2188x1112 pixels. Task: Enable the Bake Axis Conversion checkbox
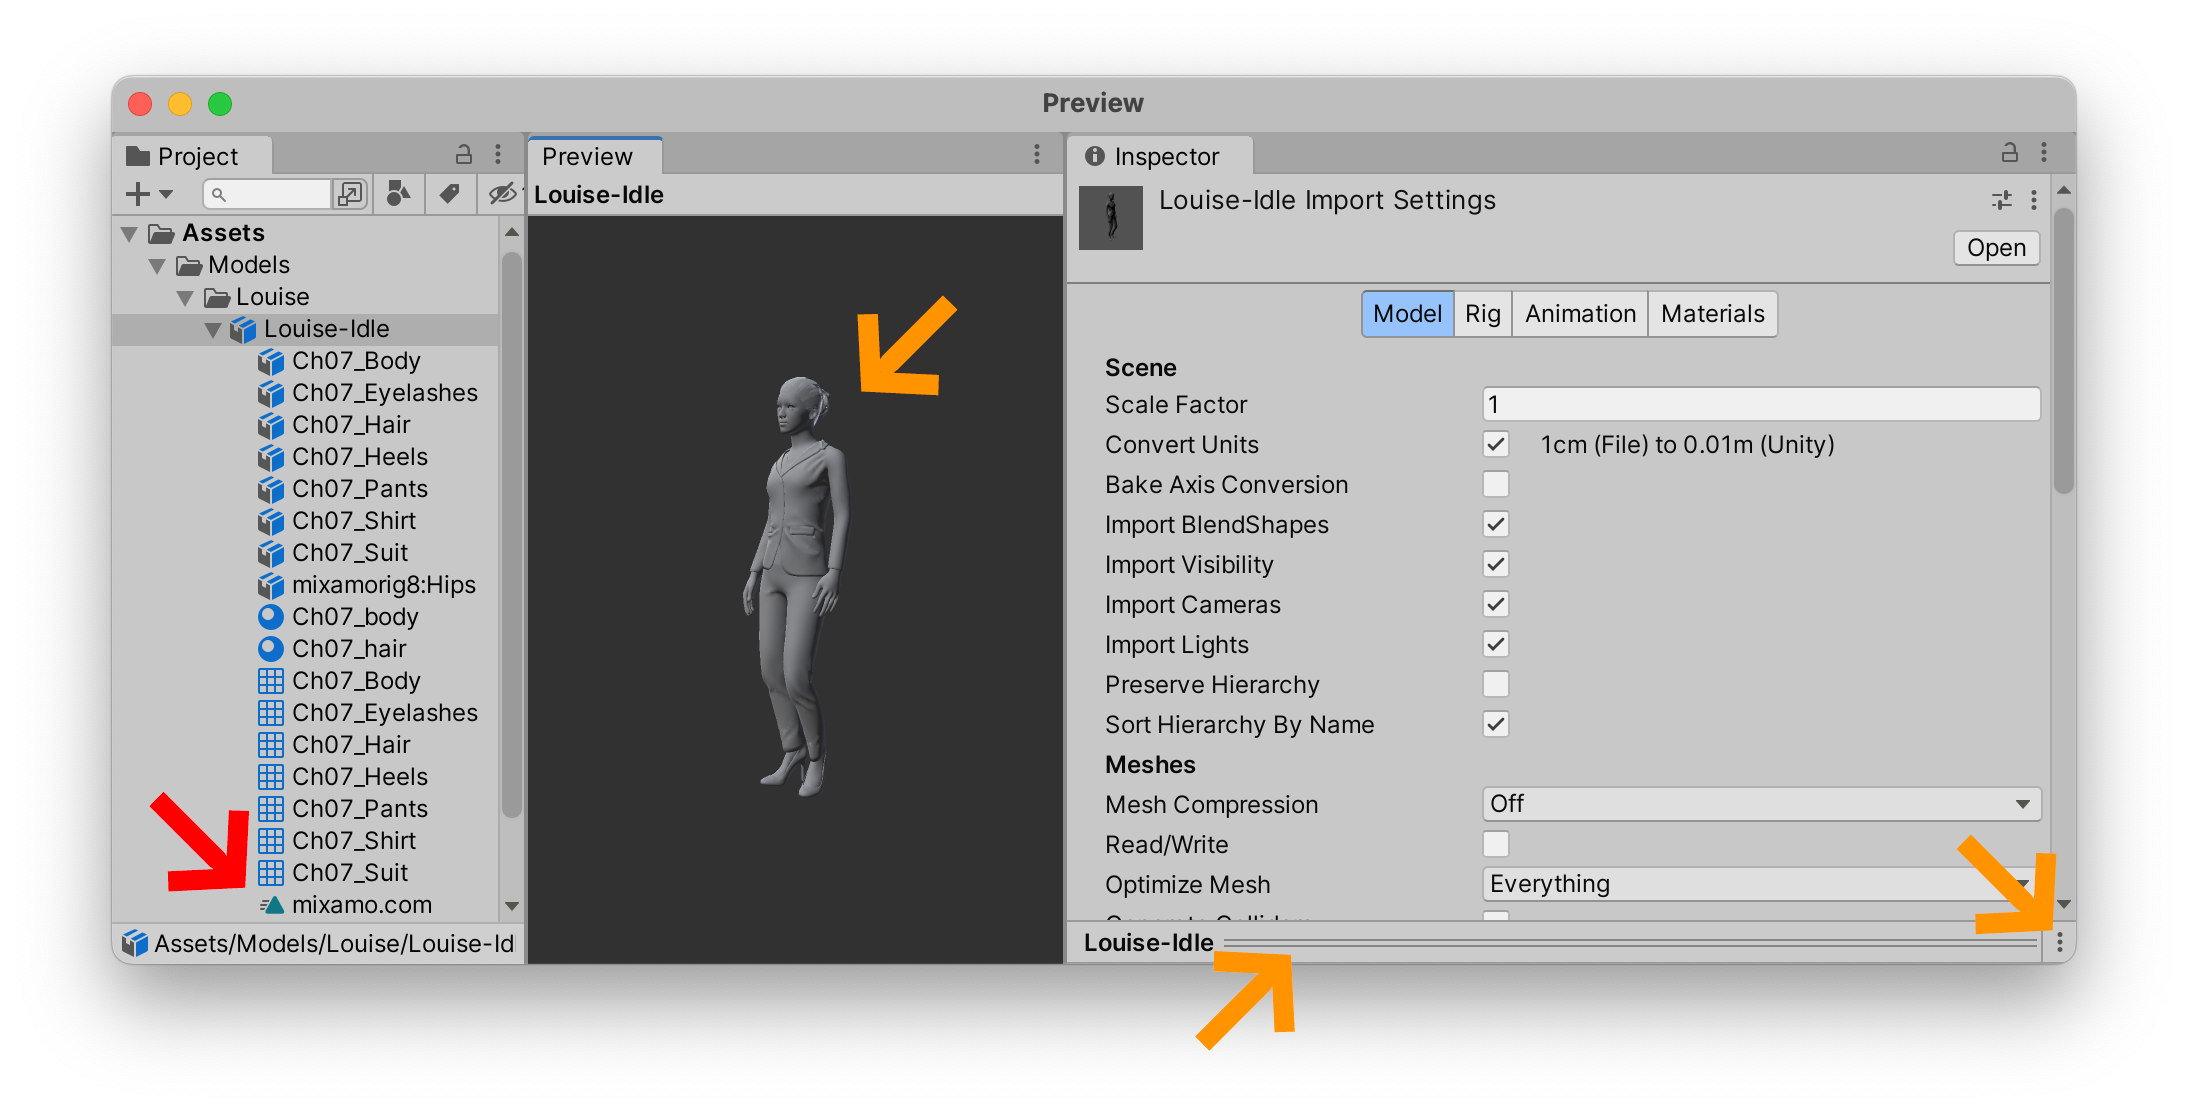(1495, 484)
